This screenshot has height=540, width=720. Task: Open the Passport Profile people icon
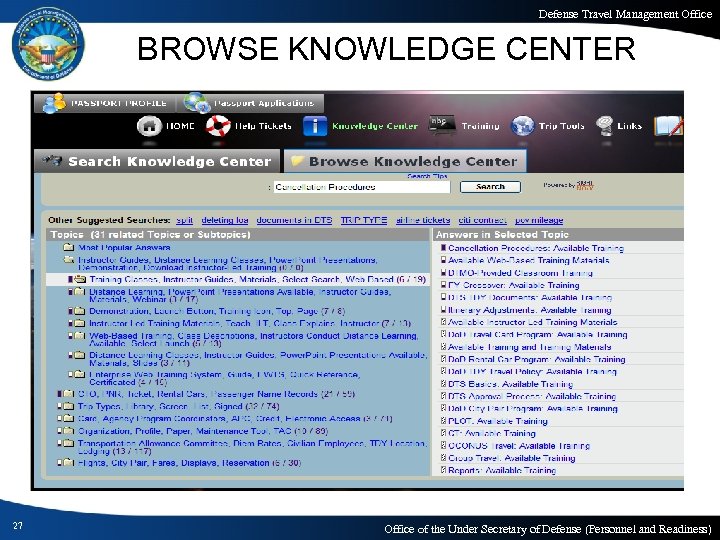pyautogui.click(x=54, y=103)
